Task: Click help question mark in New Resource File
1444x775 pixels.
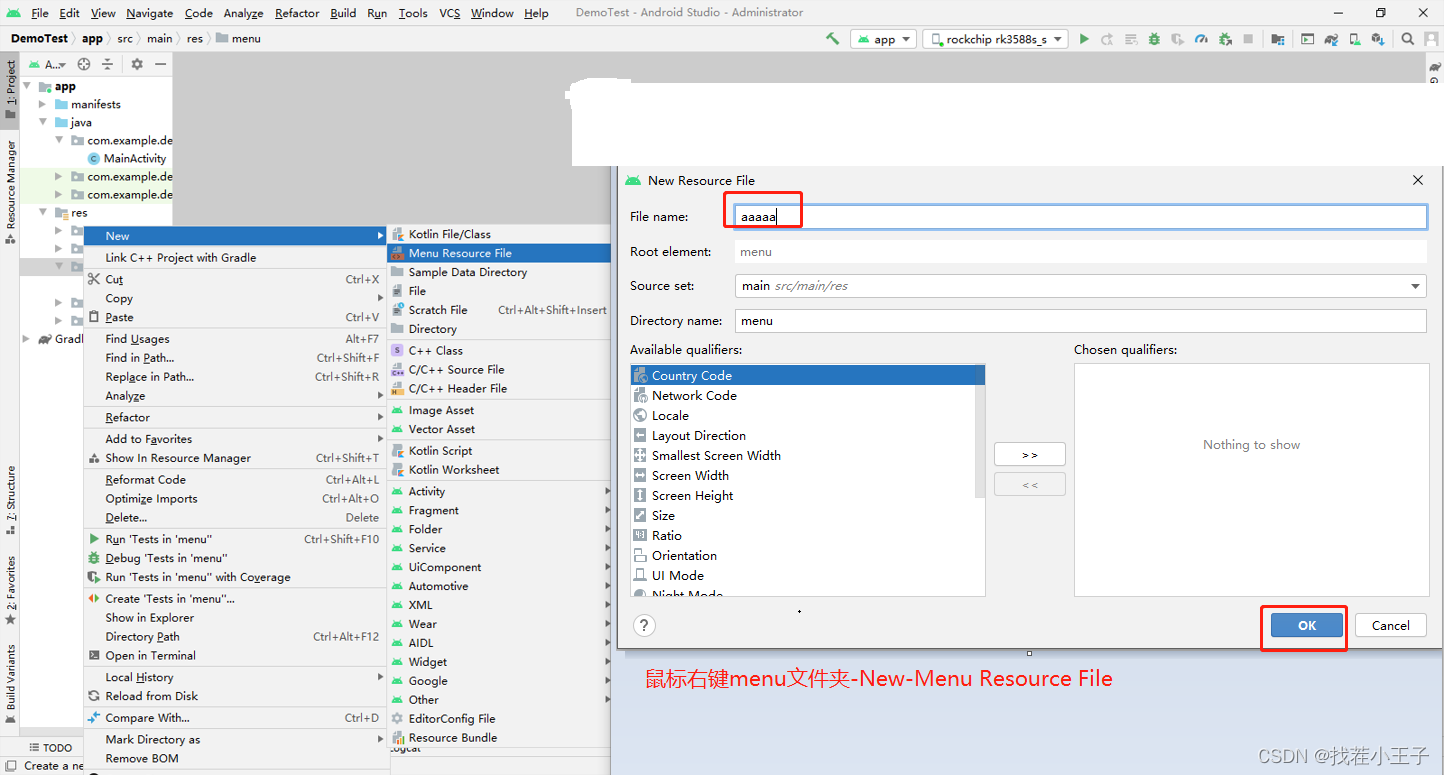Action: click(645, 626)
